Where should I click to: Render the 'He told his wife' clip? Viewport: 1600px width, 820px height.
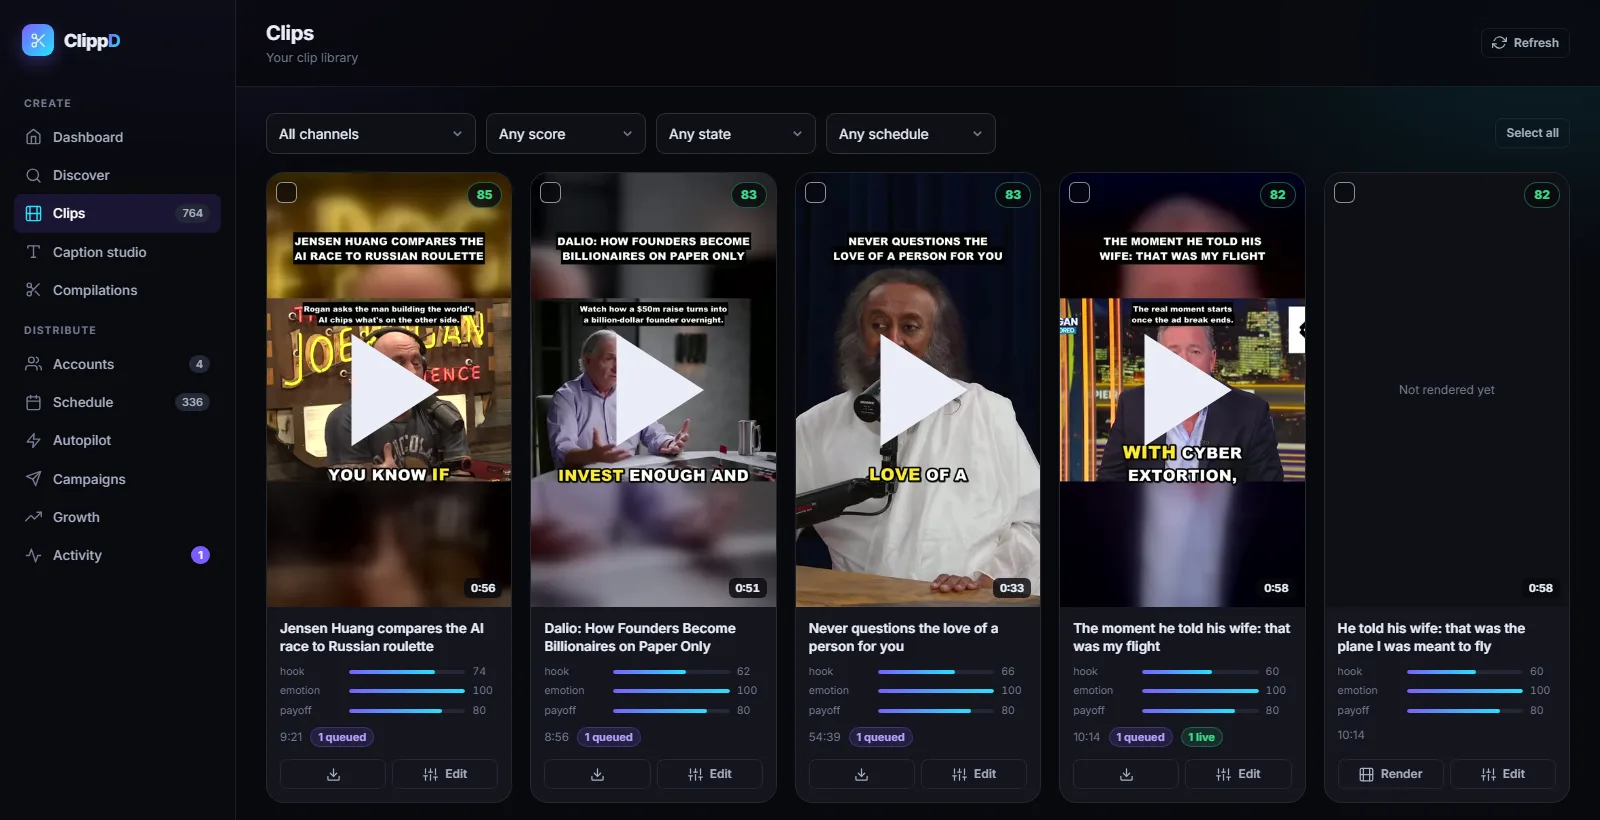point(1391,774)
